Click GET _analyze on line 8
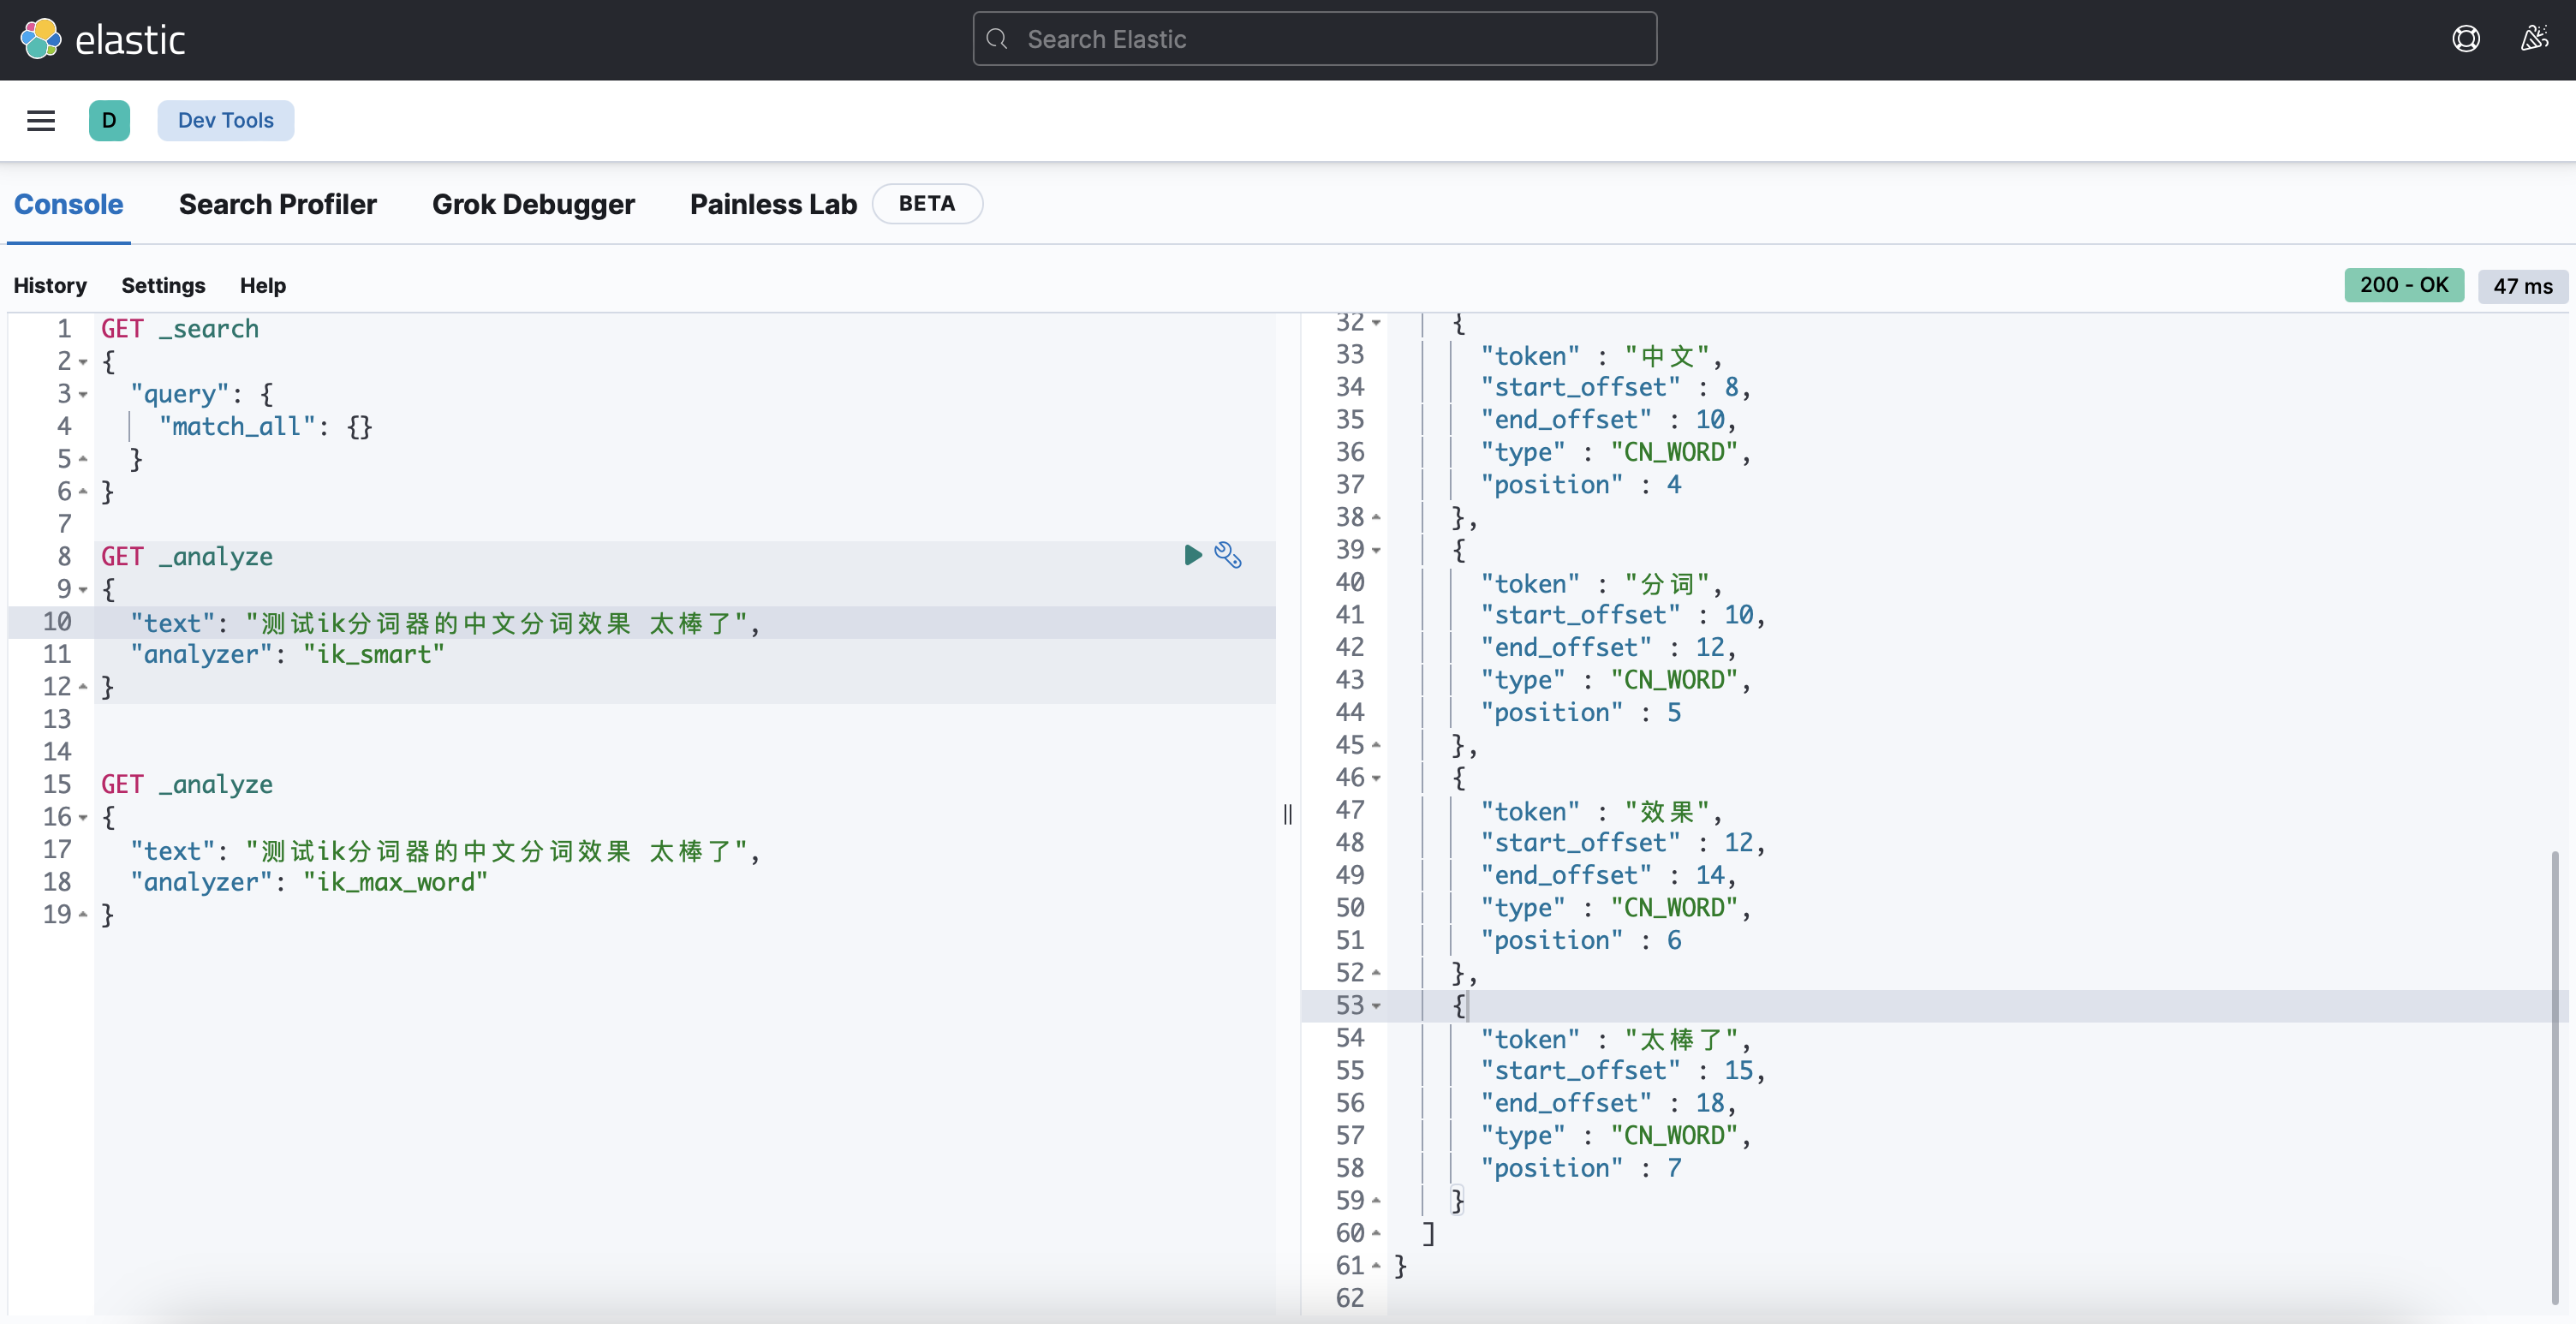2576x1324 pixels. pos(187,557)
